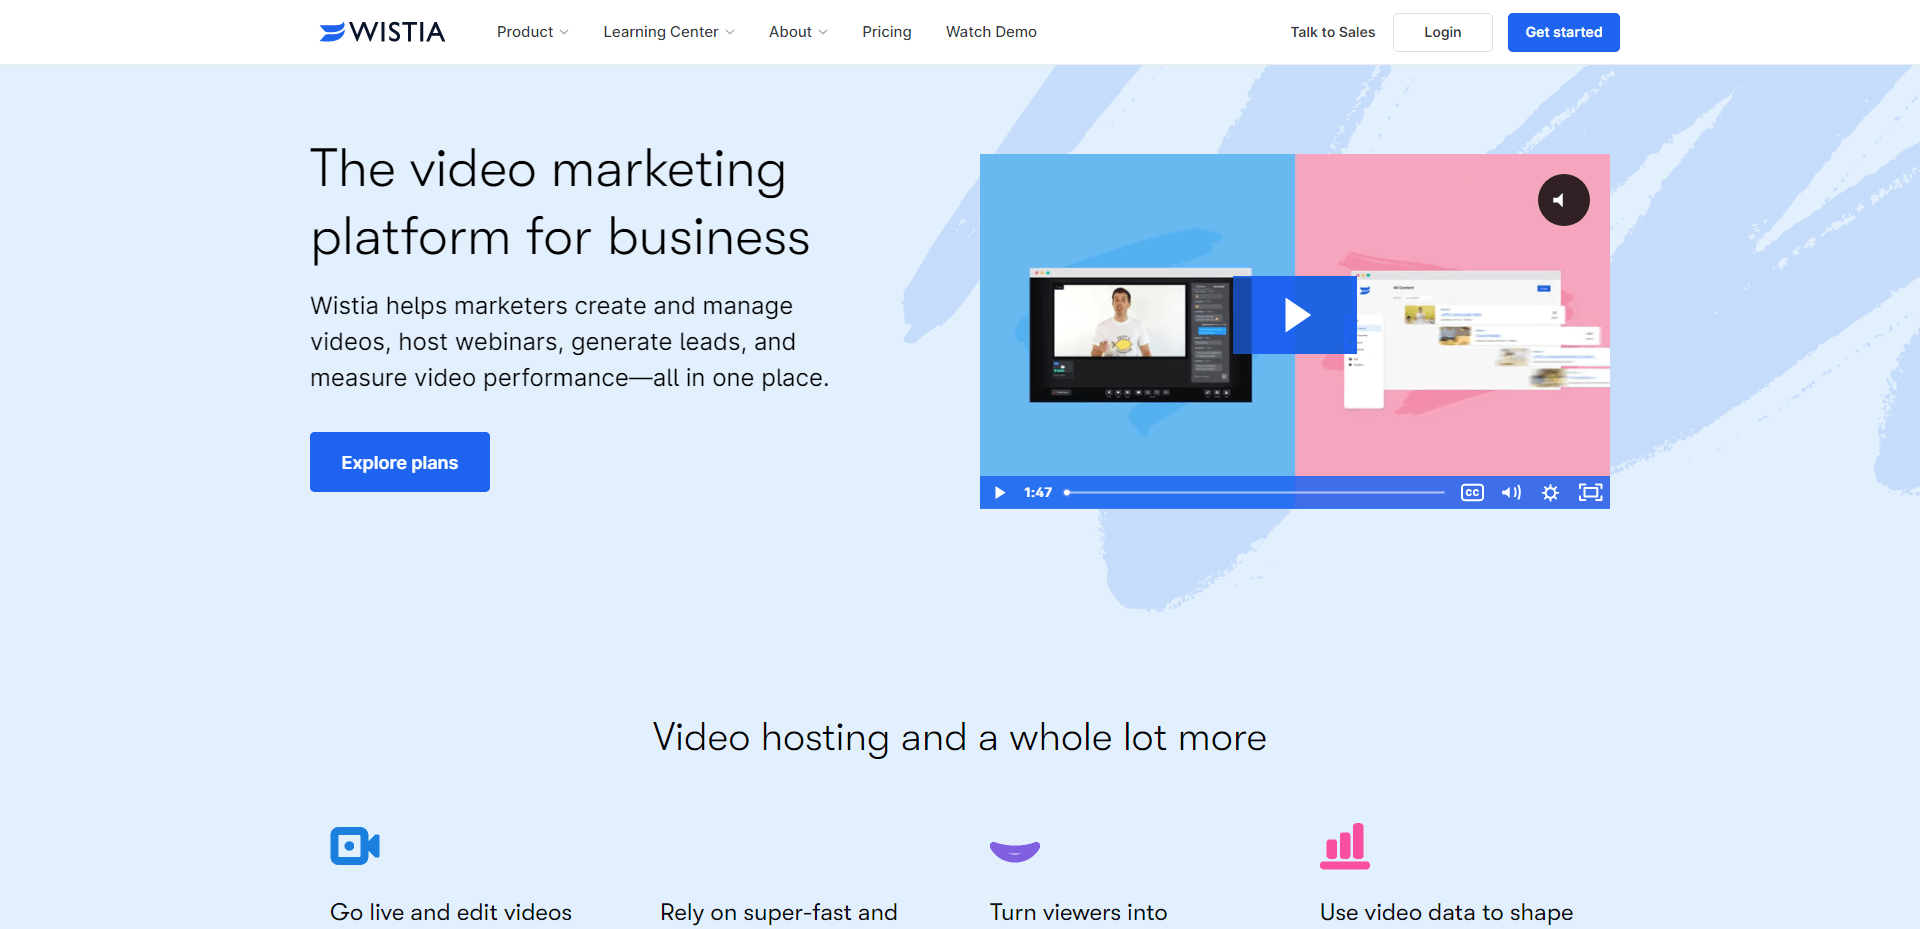The height and width of the screenshot is (929, 1920).
Task: Click "Rely on super-fast and" text
Action: click(x=779, y=912)
